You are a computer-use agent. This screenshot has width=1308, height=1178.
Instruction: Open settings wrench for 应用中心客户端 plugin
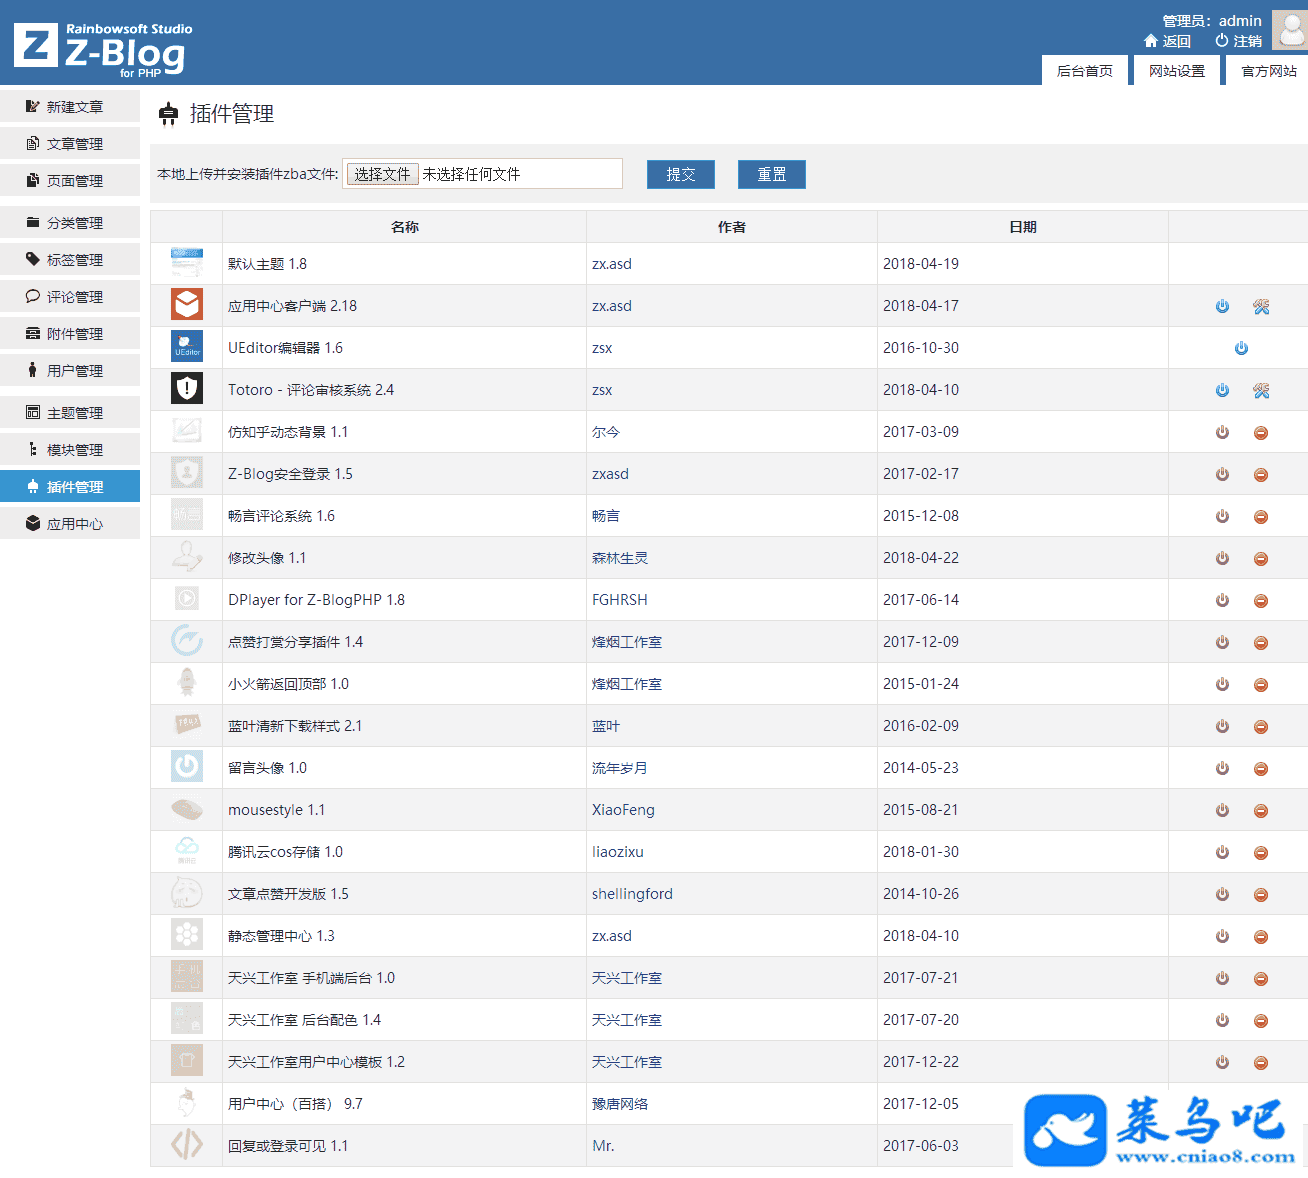pos(1261,307)
